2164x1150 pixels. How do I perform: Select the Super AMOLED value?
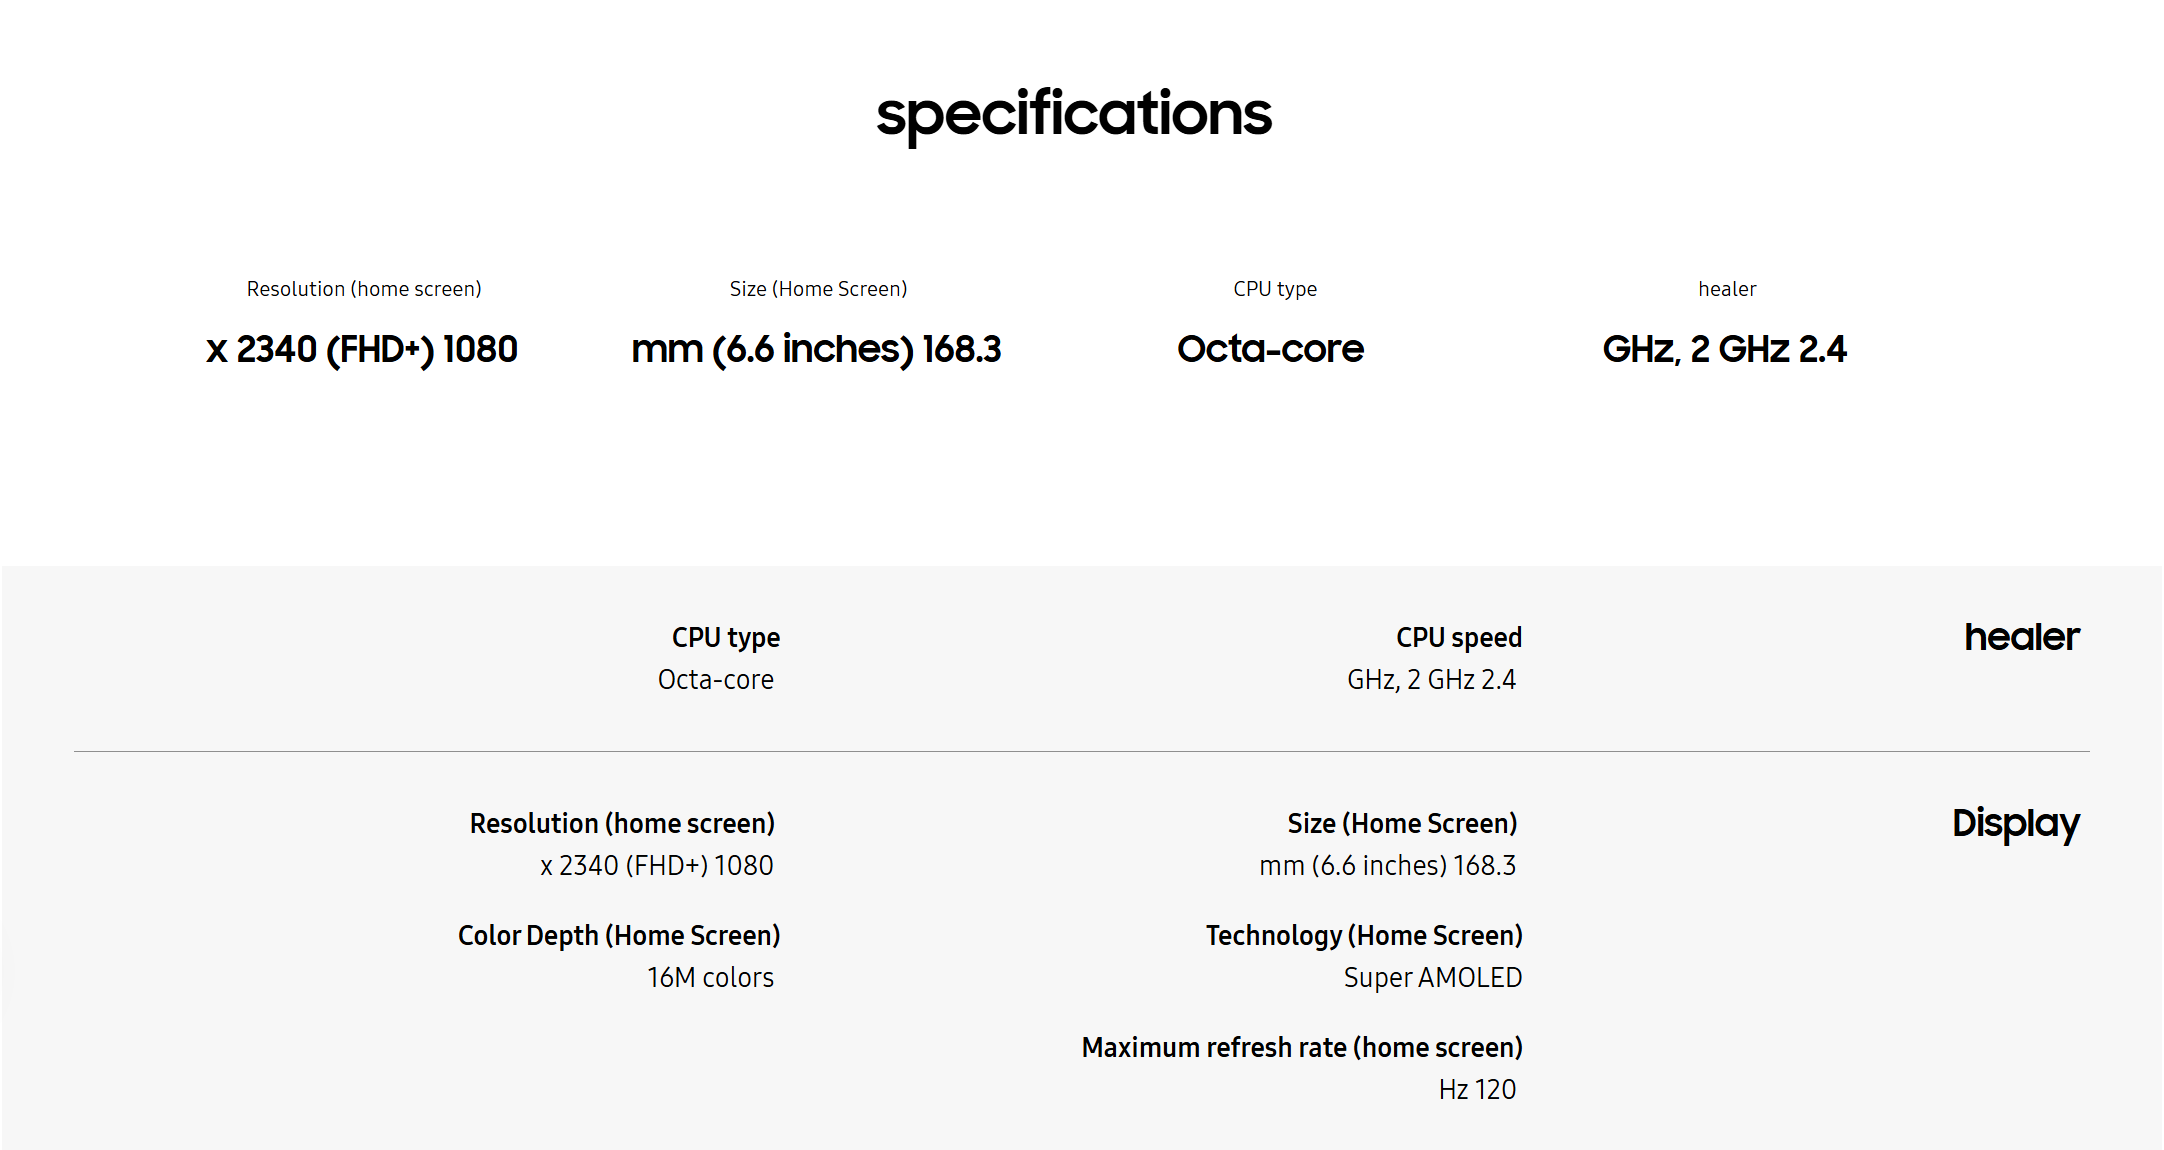coord(1432,978)
